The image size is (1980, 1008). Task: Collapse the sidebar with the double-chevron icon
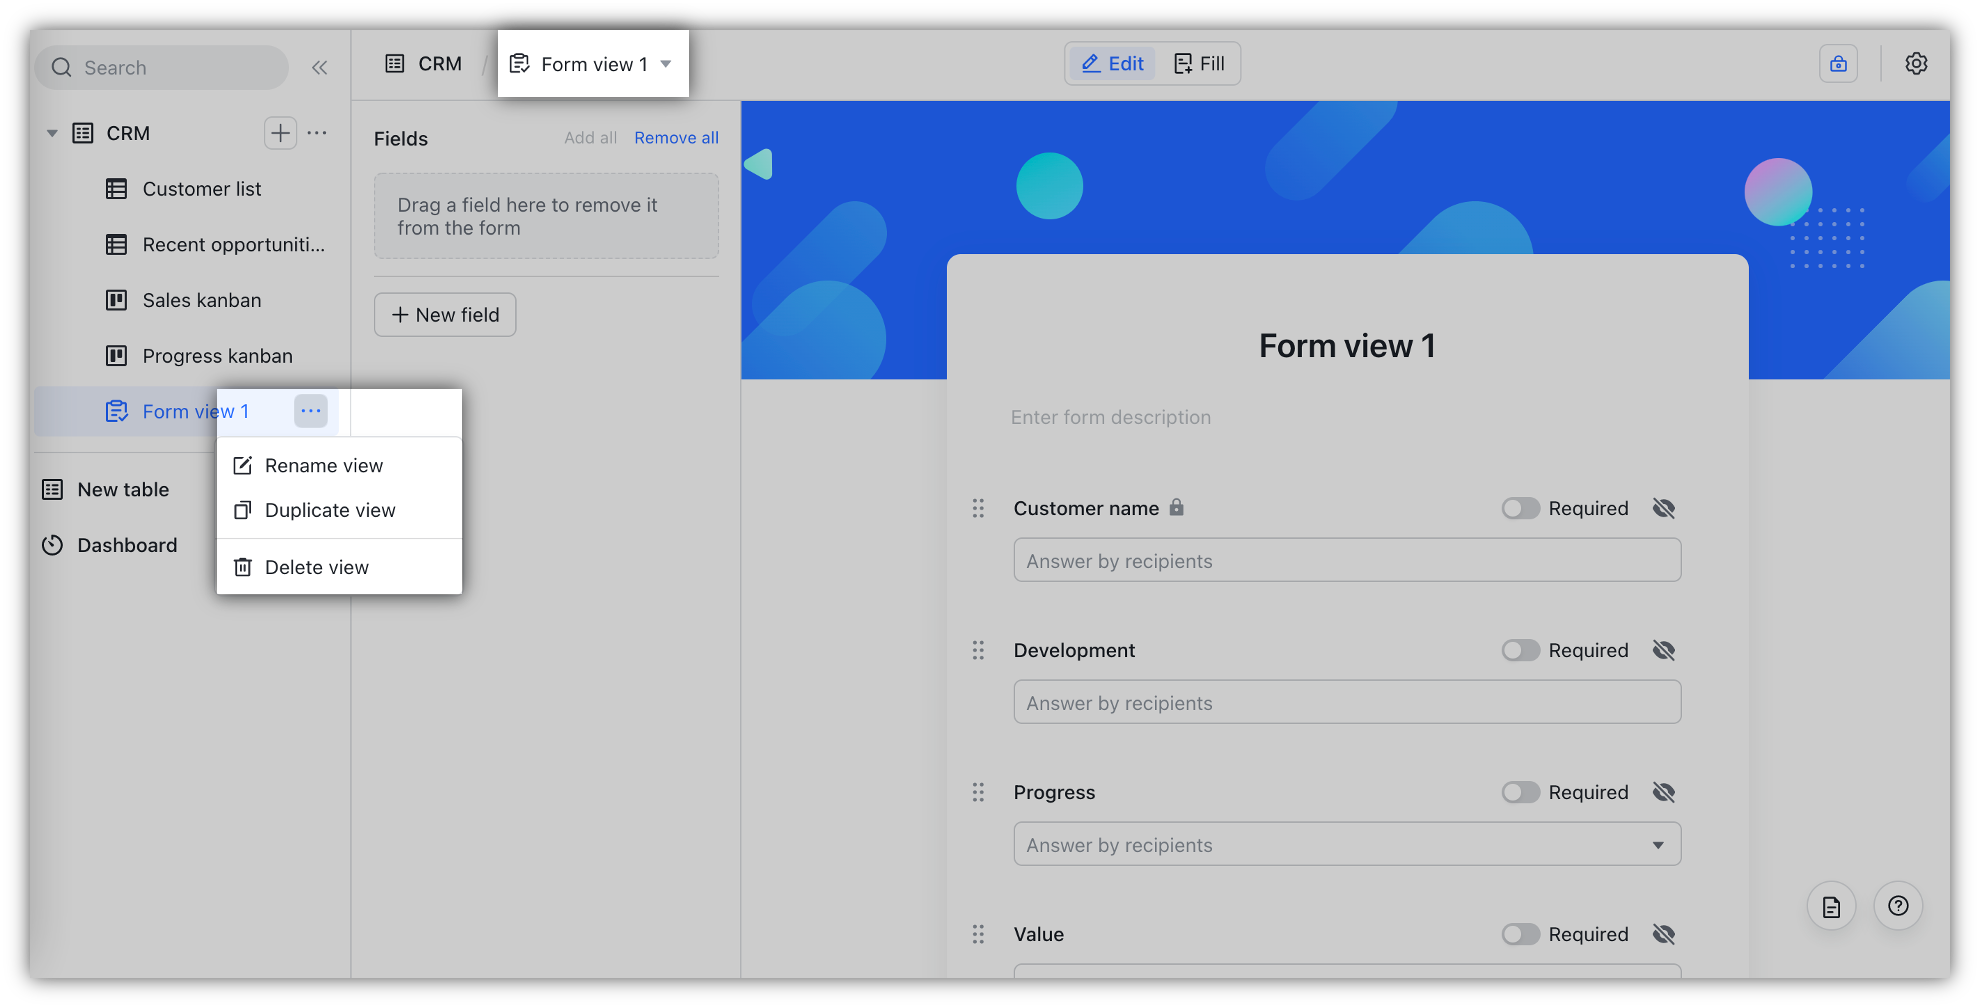point(320,67)
